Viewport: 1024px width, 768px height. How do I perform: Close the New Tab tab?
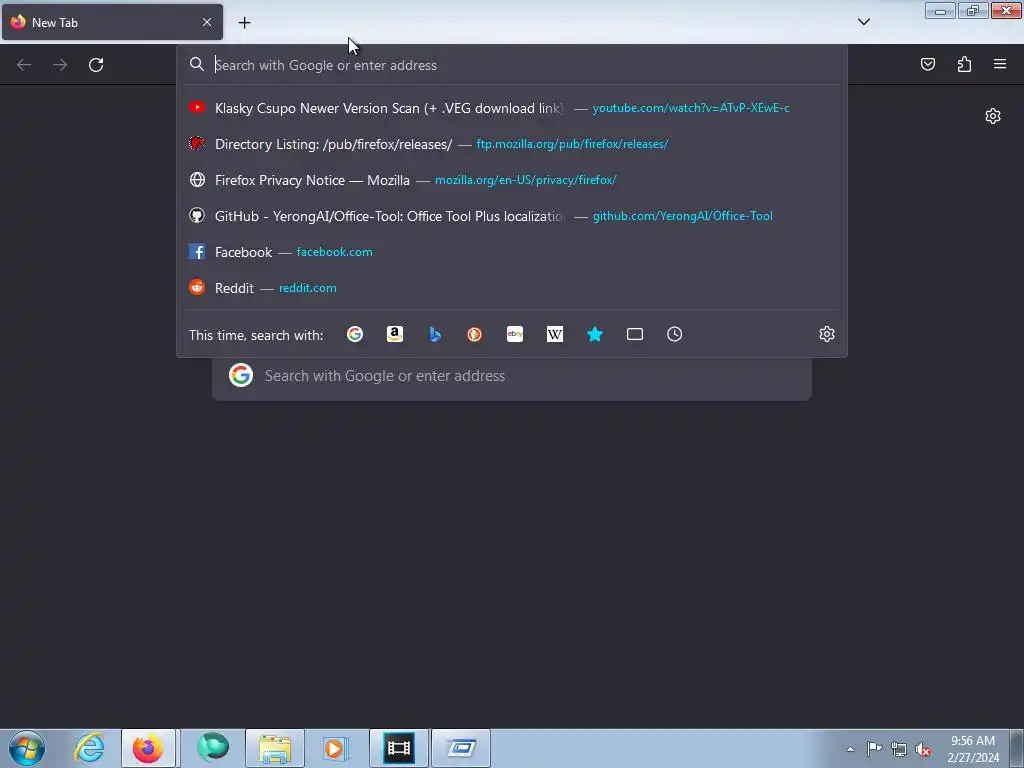207,22
